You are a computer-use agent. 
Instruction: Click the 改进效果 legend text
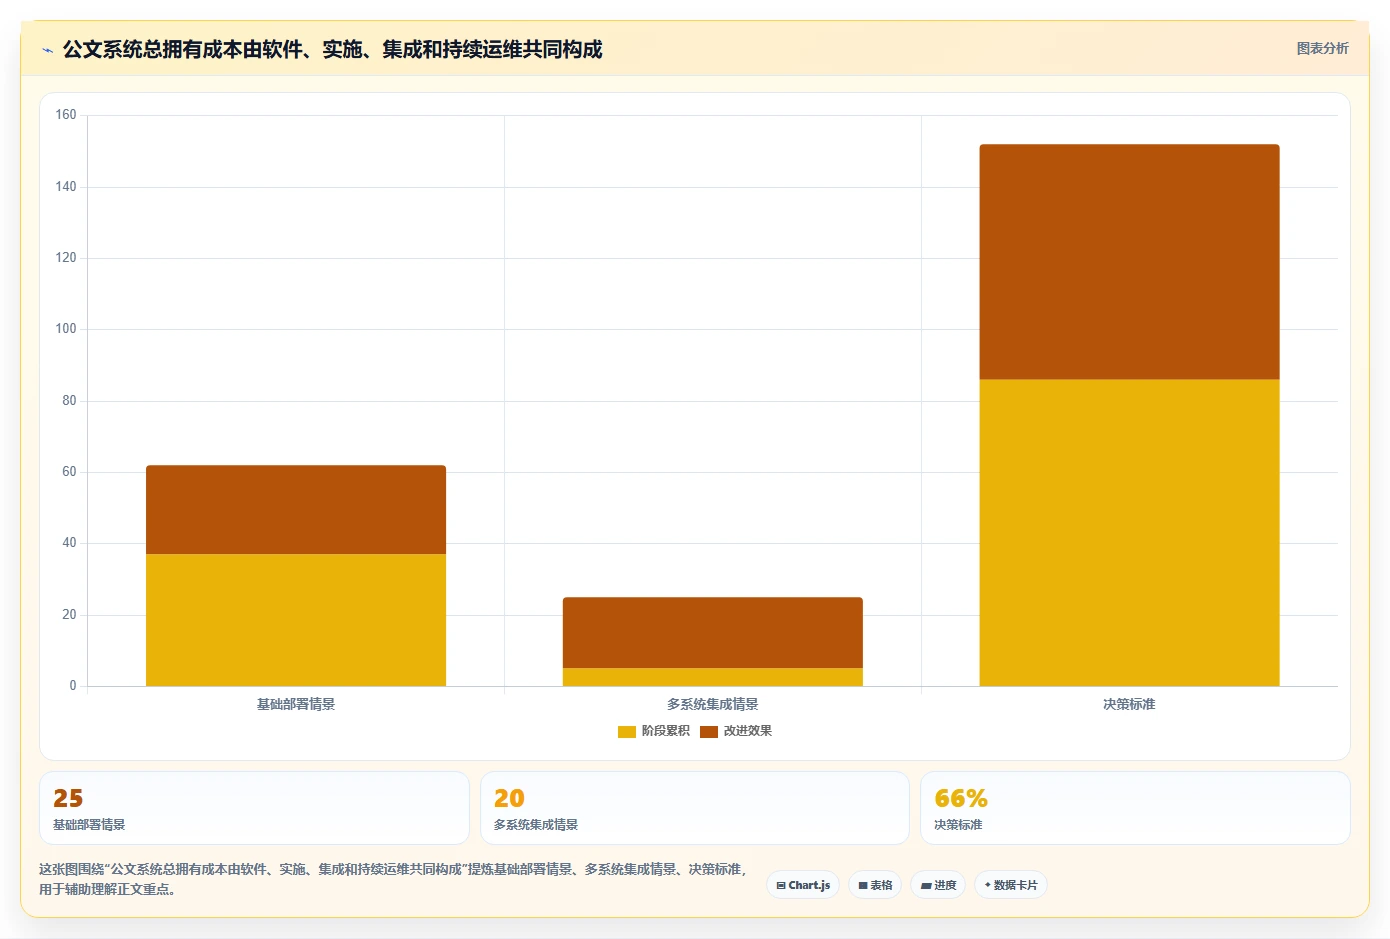[x=748, y=731]
